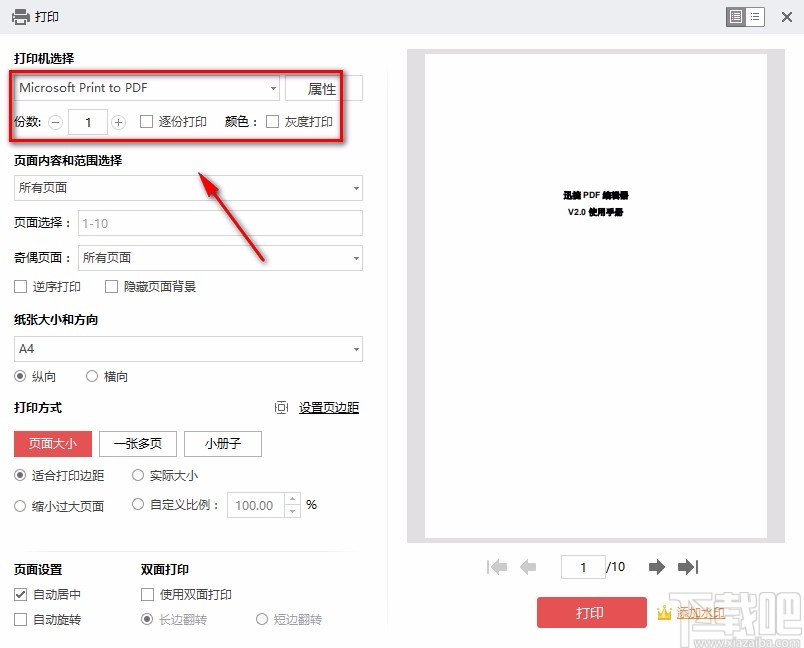This screenshot has width=804, height=648.
Task: Enable the 逐份打印 checkbox
Action: [144, 121]
